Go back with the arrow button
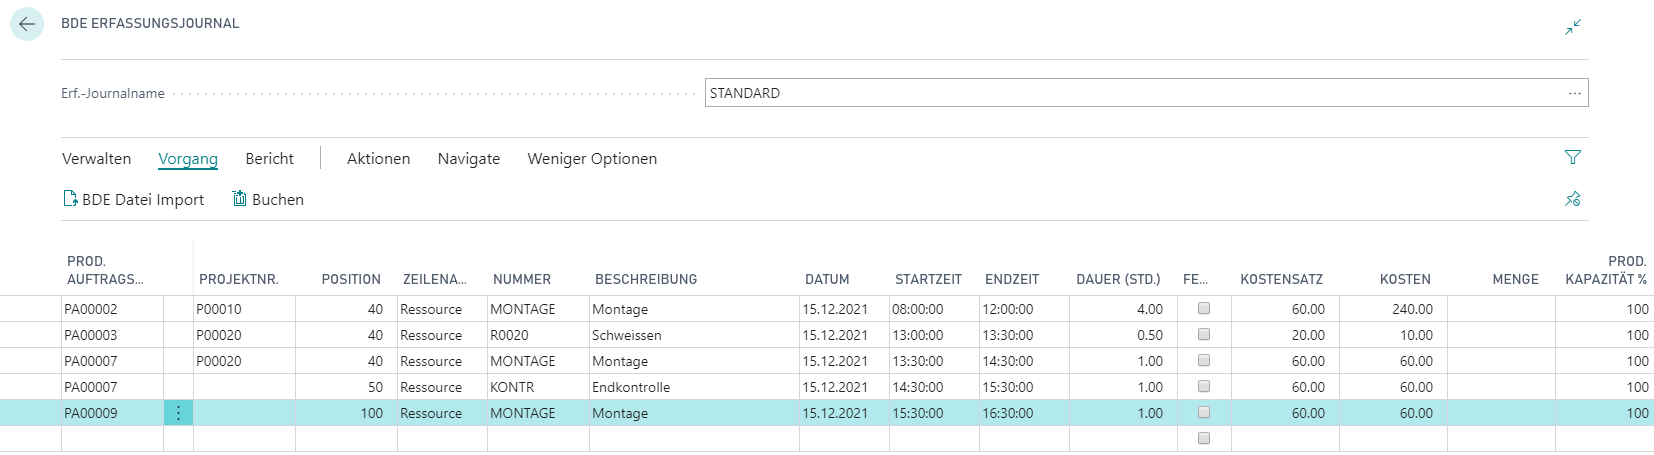The image size is (1654, 455). pos(27,24)
